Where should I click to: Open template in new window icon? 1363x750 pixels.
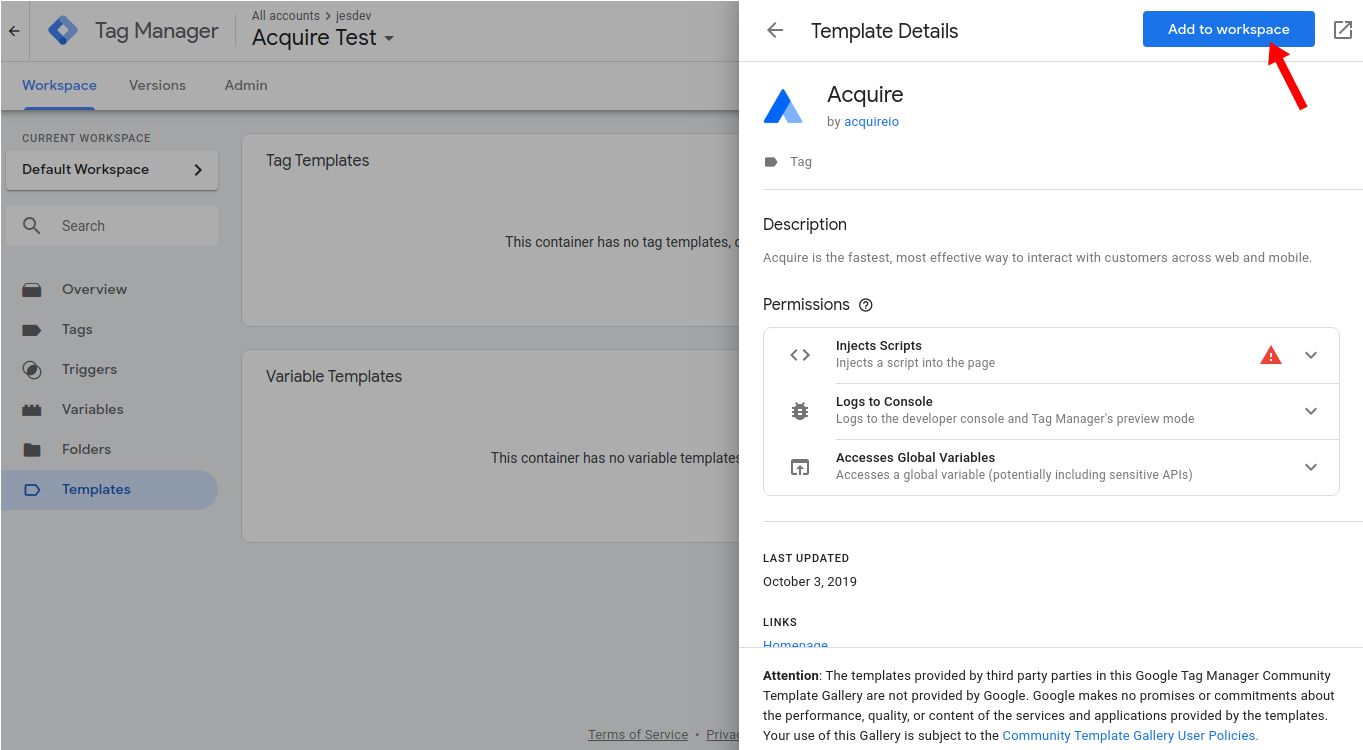click(1343, 30)
